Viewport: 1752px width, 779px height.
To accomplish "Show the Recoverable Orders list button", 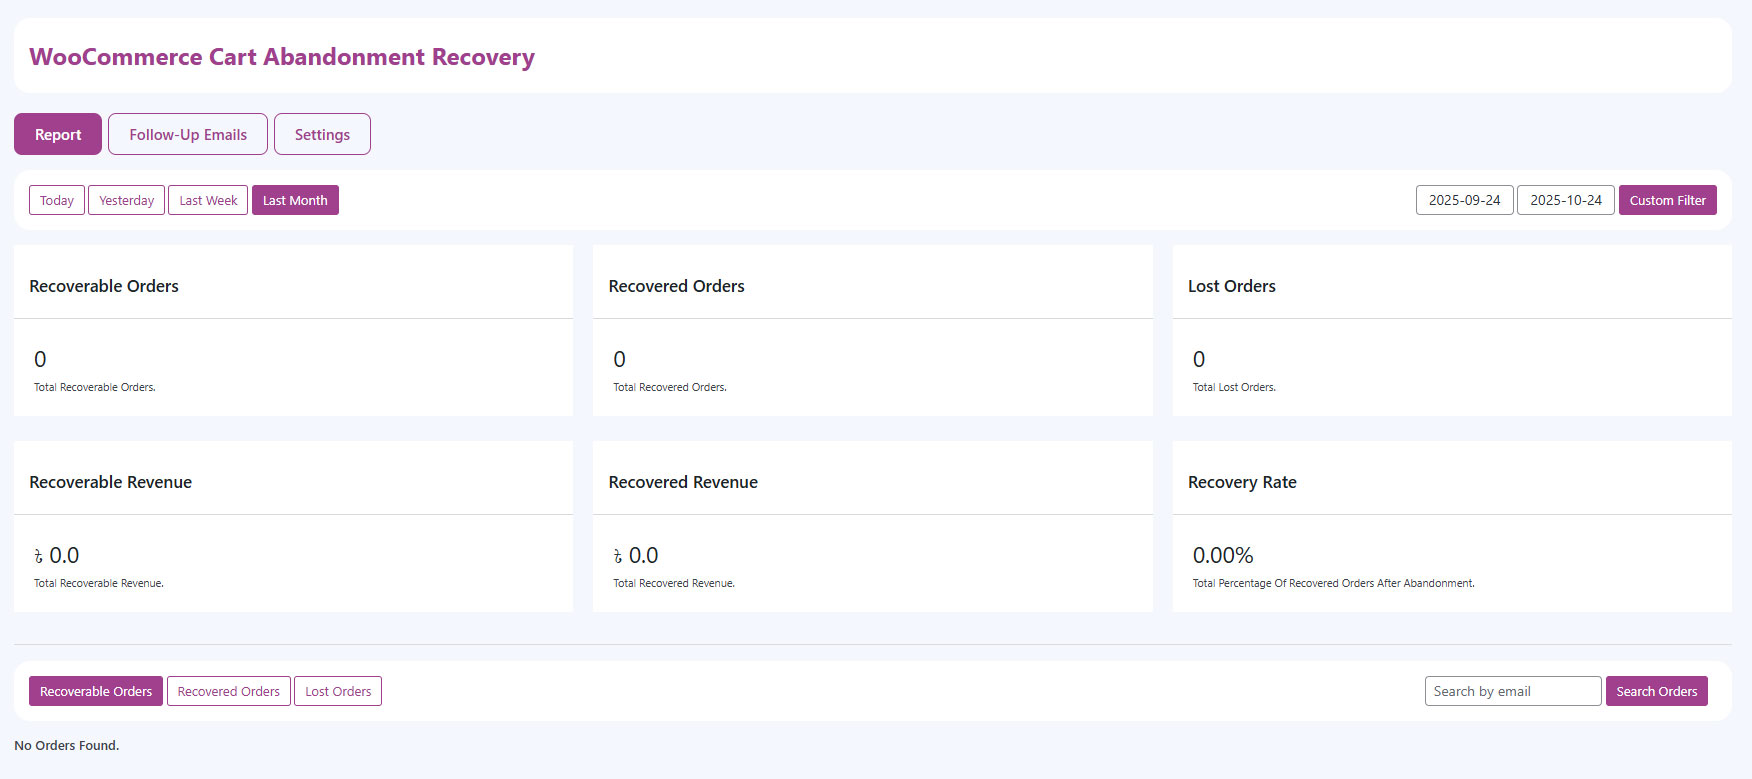I will 96,691.
